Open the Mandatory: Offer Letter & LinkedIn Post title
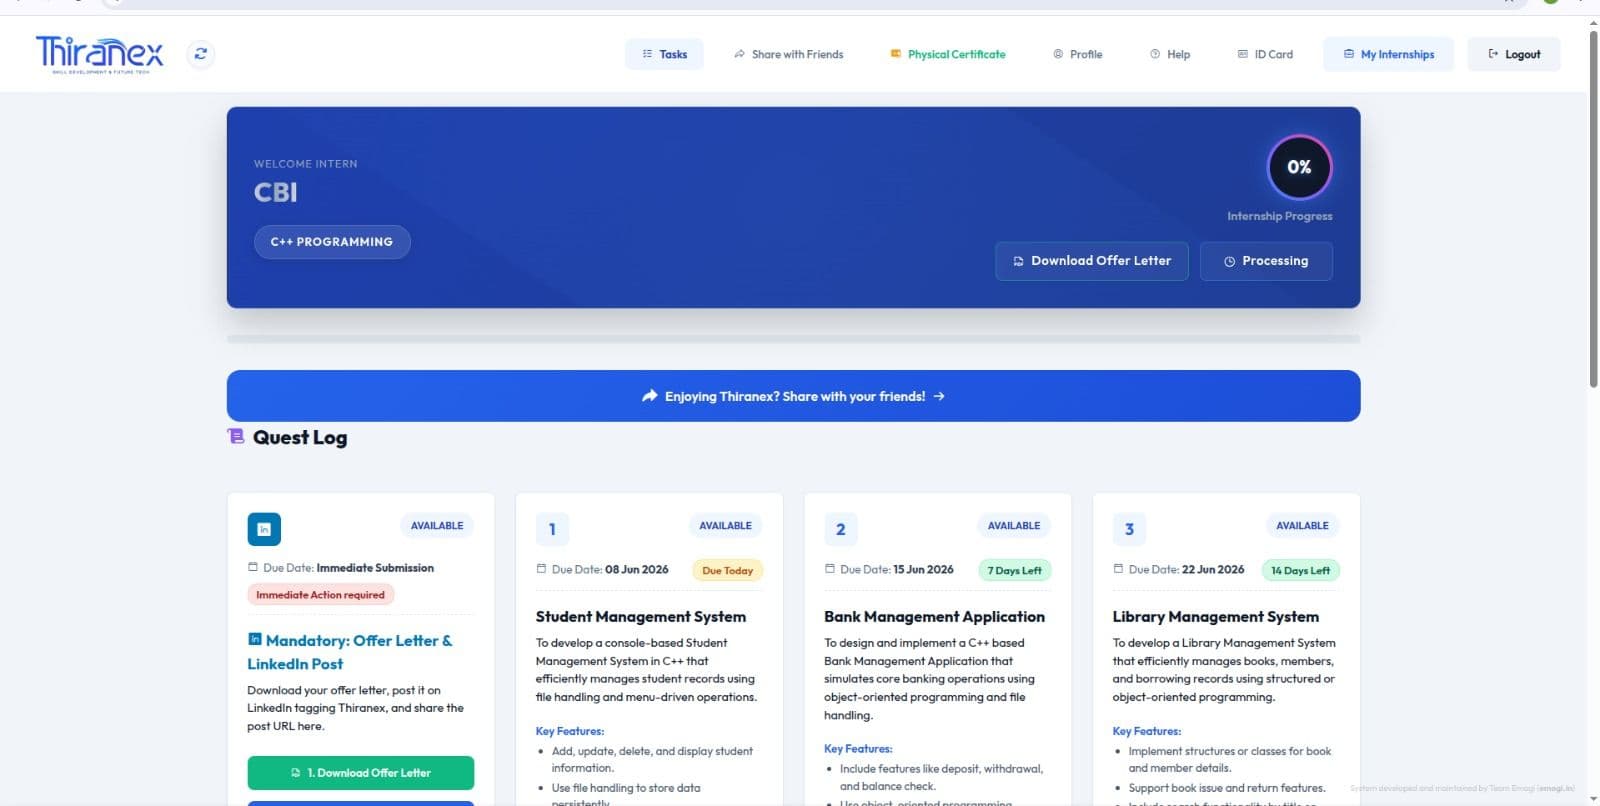 click(350, 652)
